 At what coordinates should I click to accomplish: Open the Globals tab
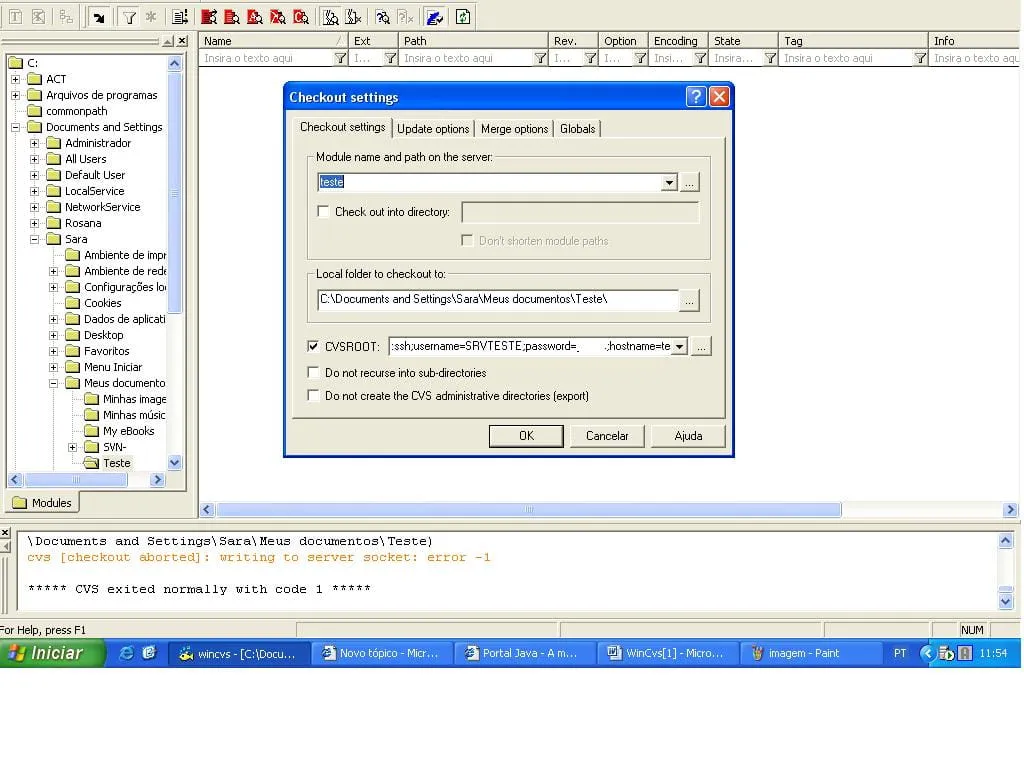pyautogui.click(x=577, y=129)
